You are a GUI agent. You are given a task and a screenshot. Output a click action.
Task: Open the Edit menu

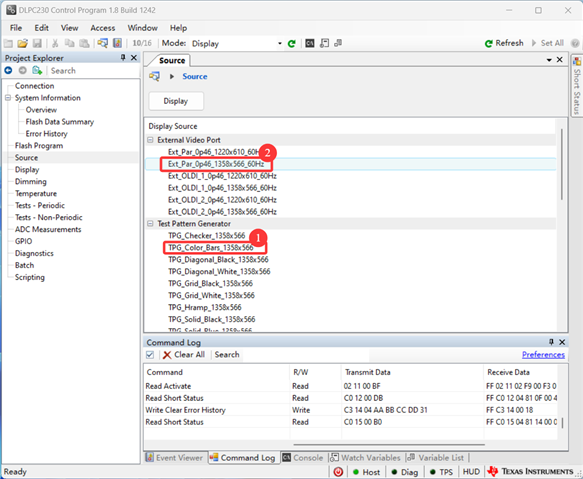coord(41,28)
